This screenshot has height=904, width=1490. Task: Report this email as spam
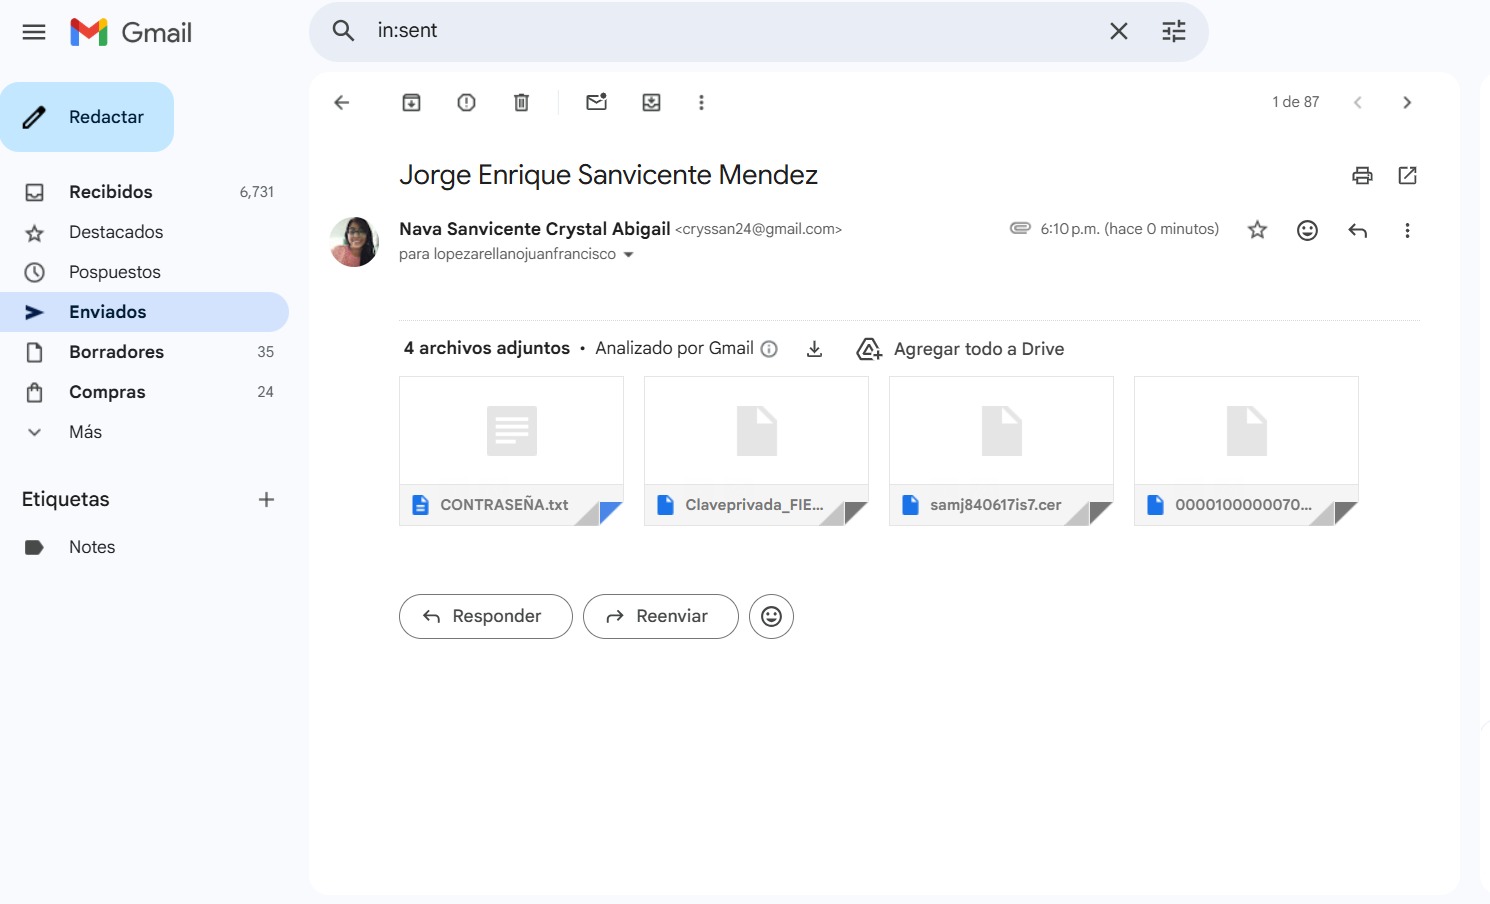tap(466, 102)
